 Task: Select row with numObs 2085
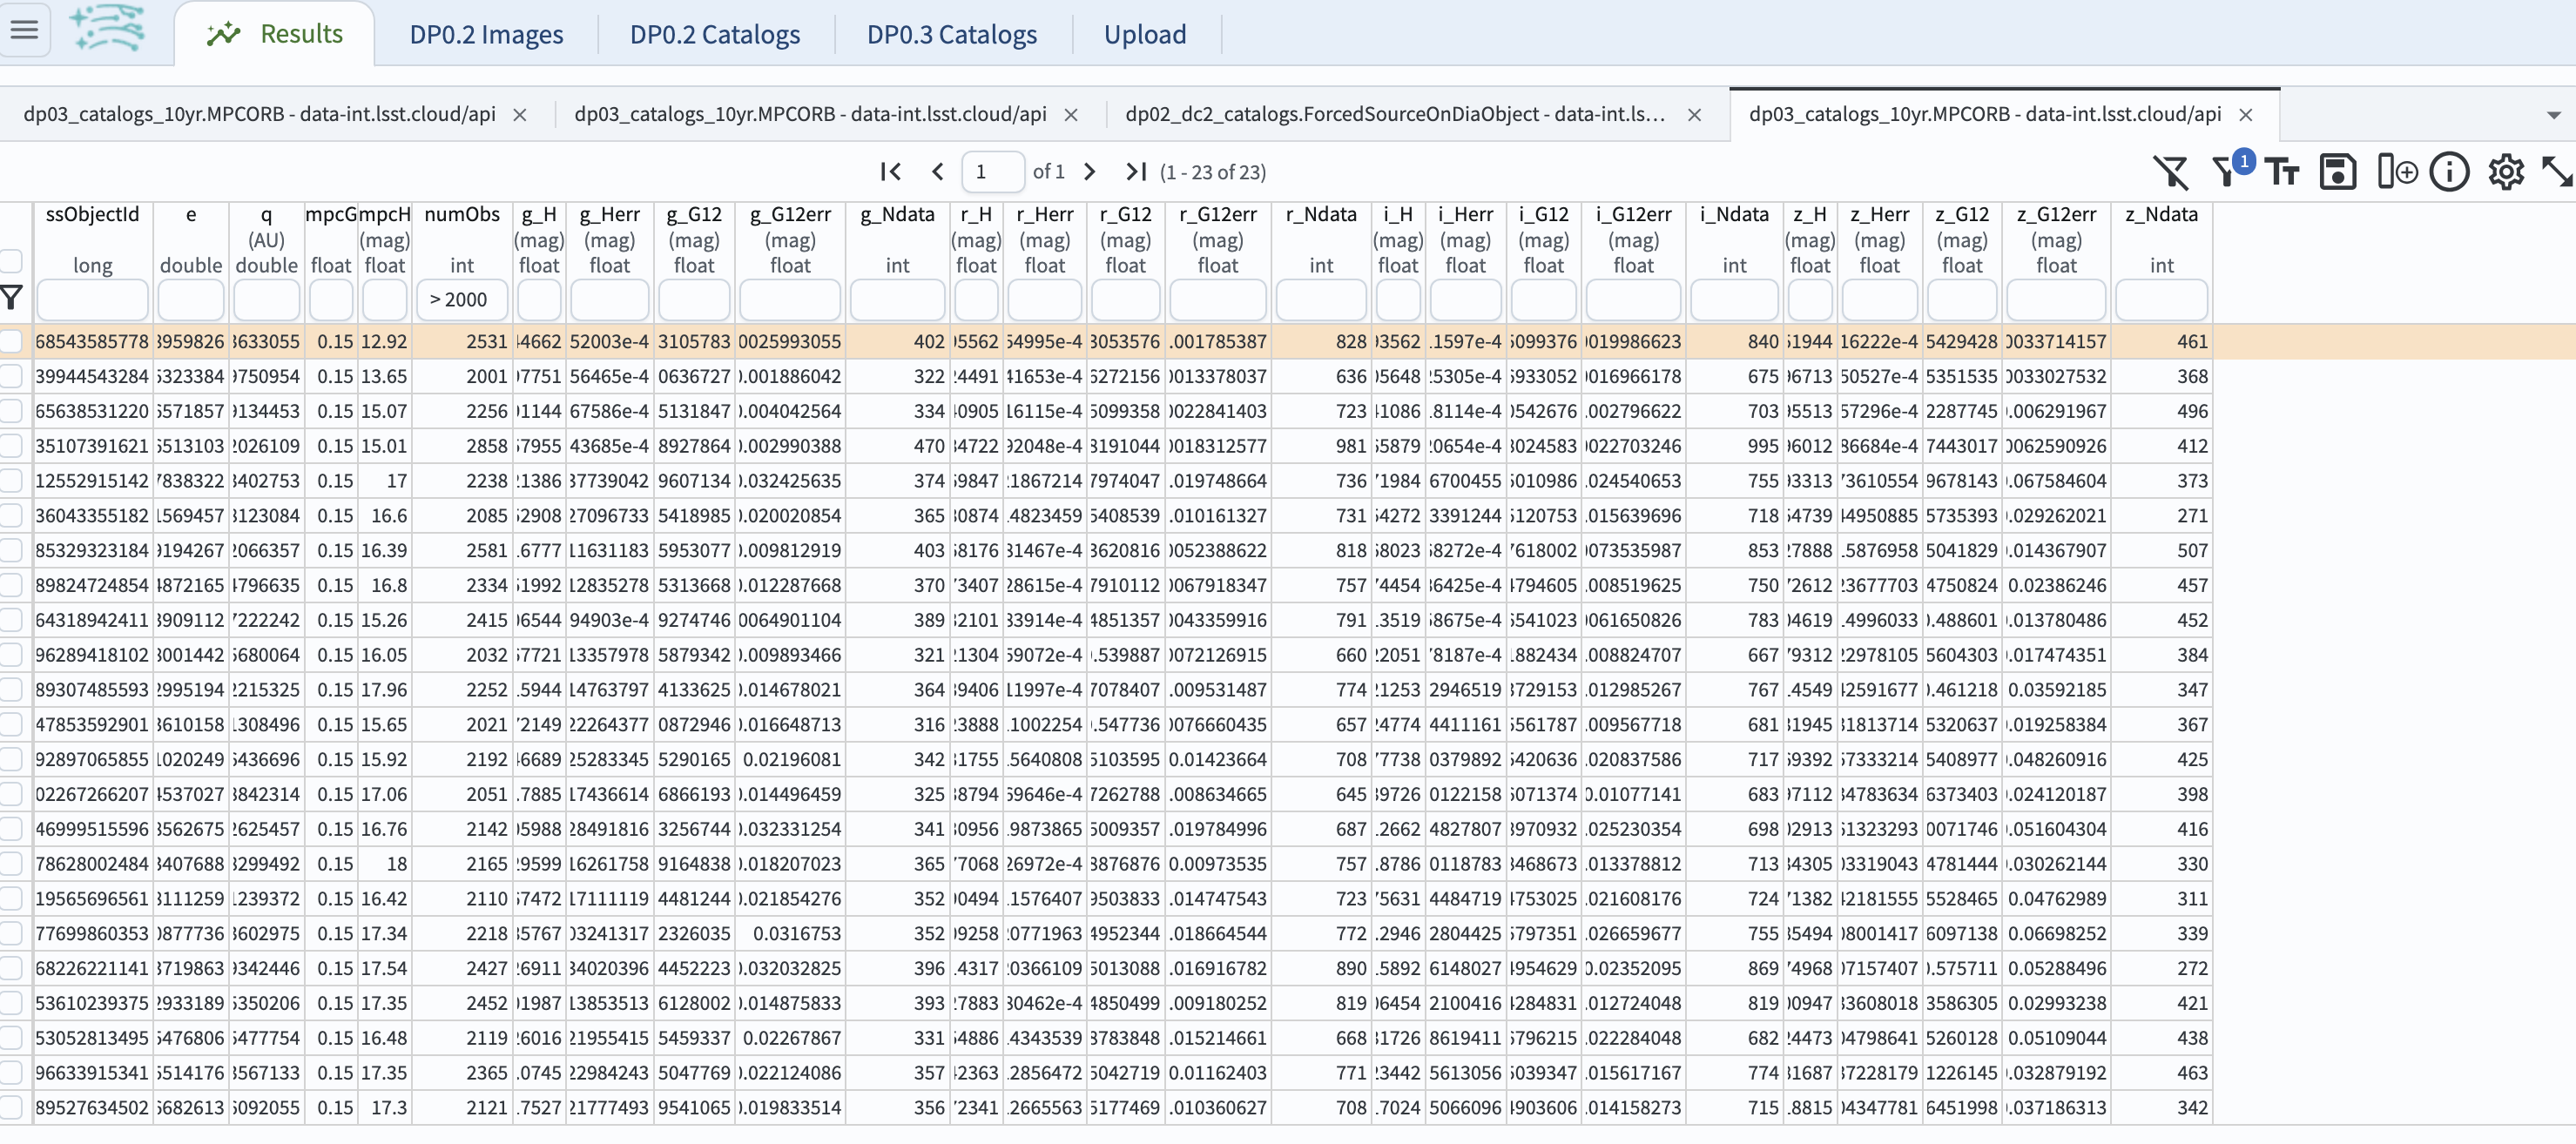[11, 516]
